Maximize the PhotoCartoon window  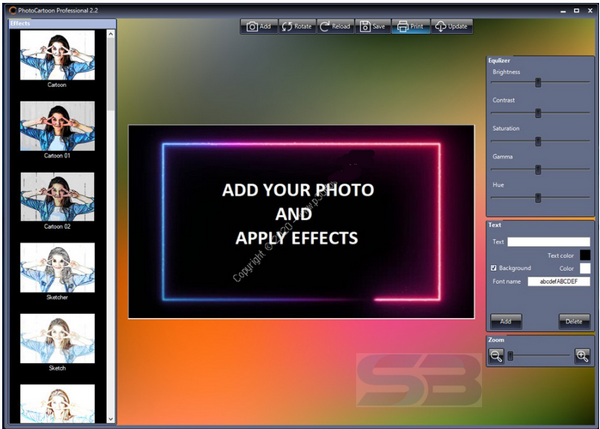click(576, 11)
